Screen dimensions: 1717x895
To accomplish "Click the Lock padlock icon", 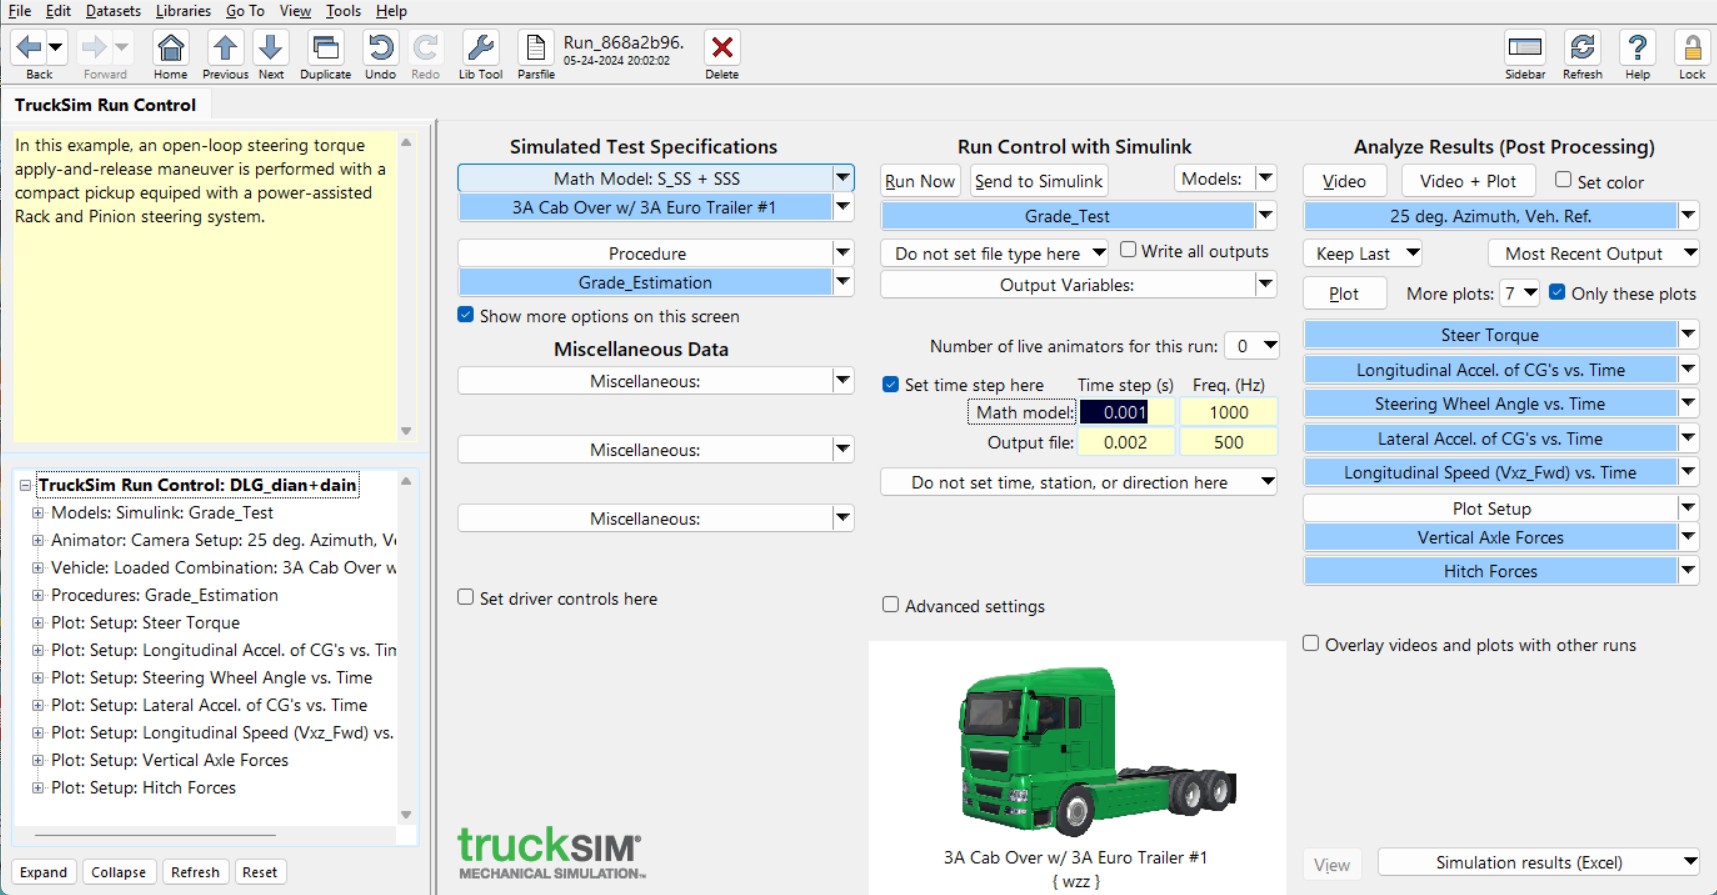I will click(1692, 47).
